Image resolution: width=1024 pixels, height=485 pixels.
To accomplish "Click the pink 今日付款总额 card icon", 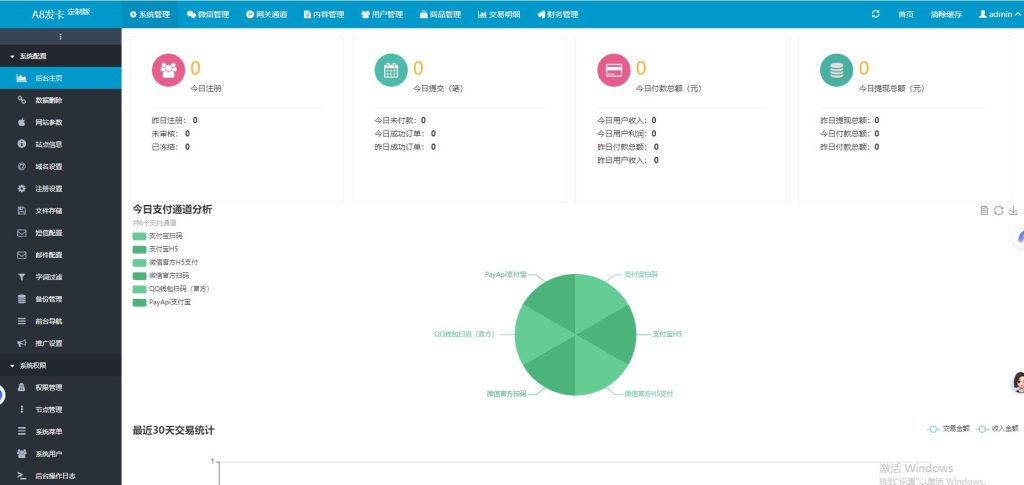I will coord(614,70).
